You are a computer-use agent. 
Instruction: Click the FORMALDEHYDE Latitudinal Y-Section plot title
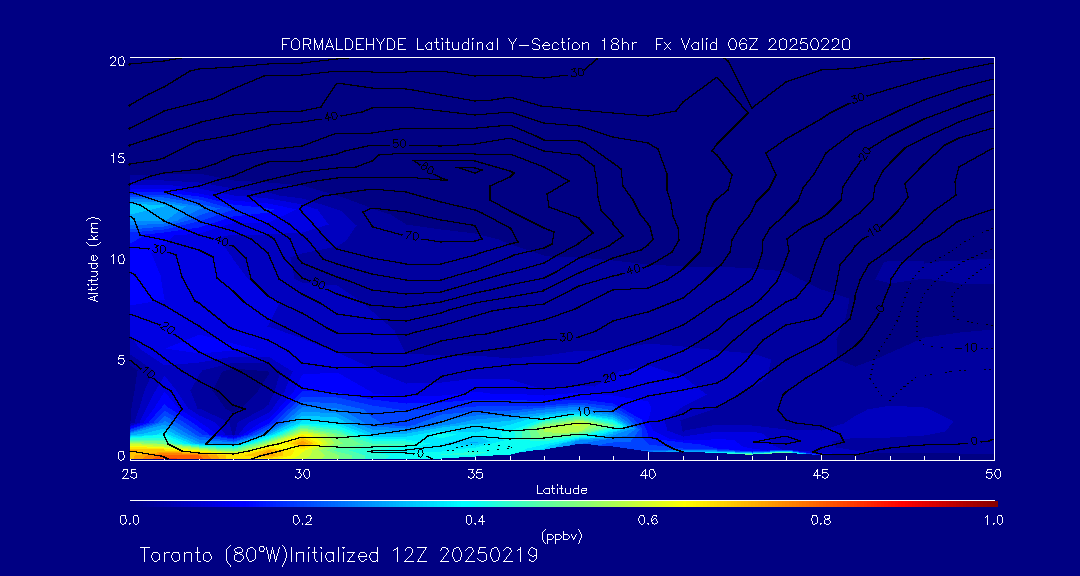click(566, 45)
